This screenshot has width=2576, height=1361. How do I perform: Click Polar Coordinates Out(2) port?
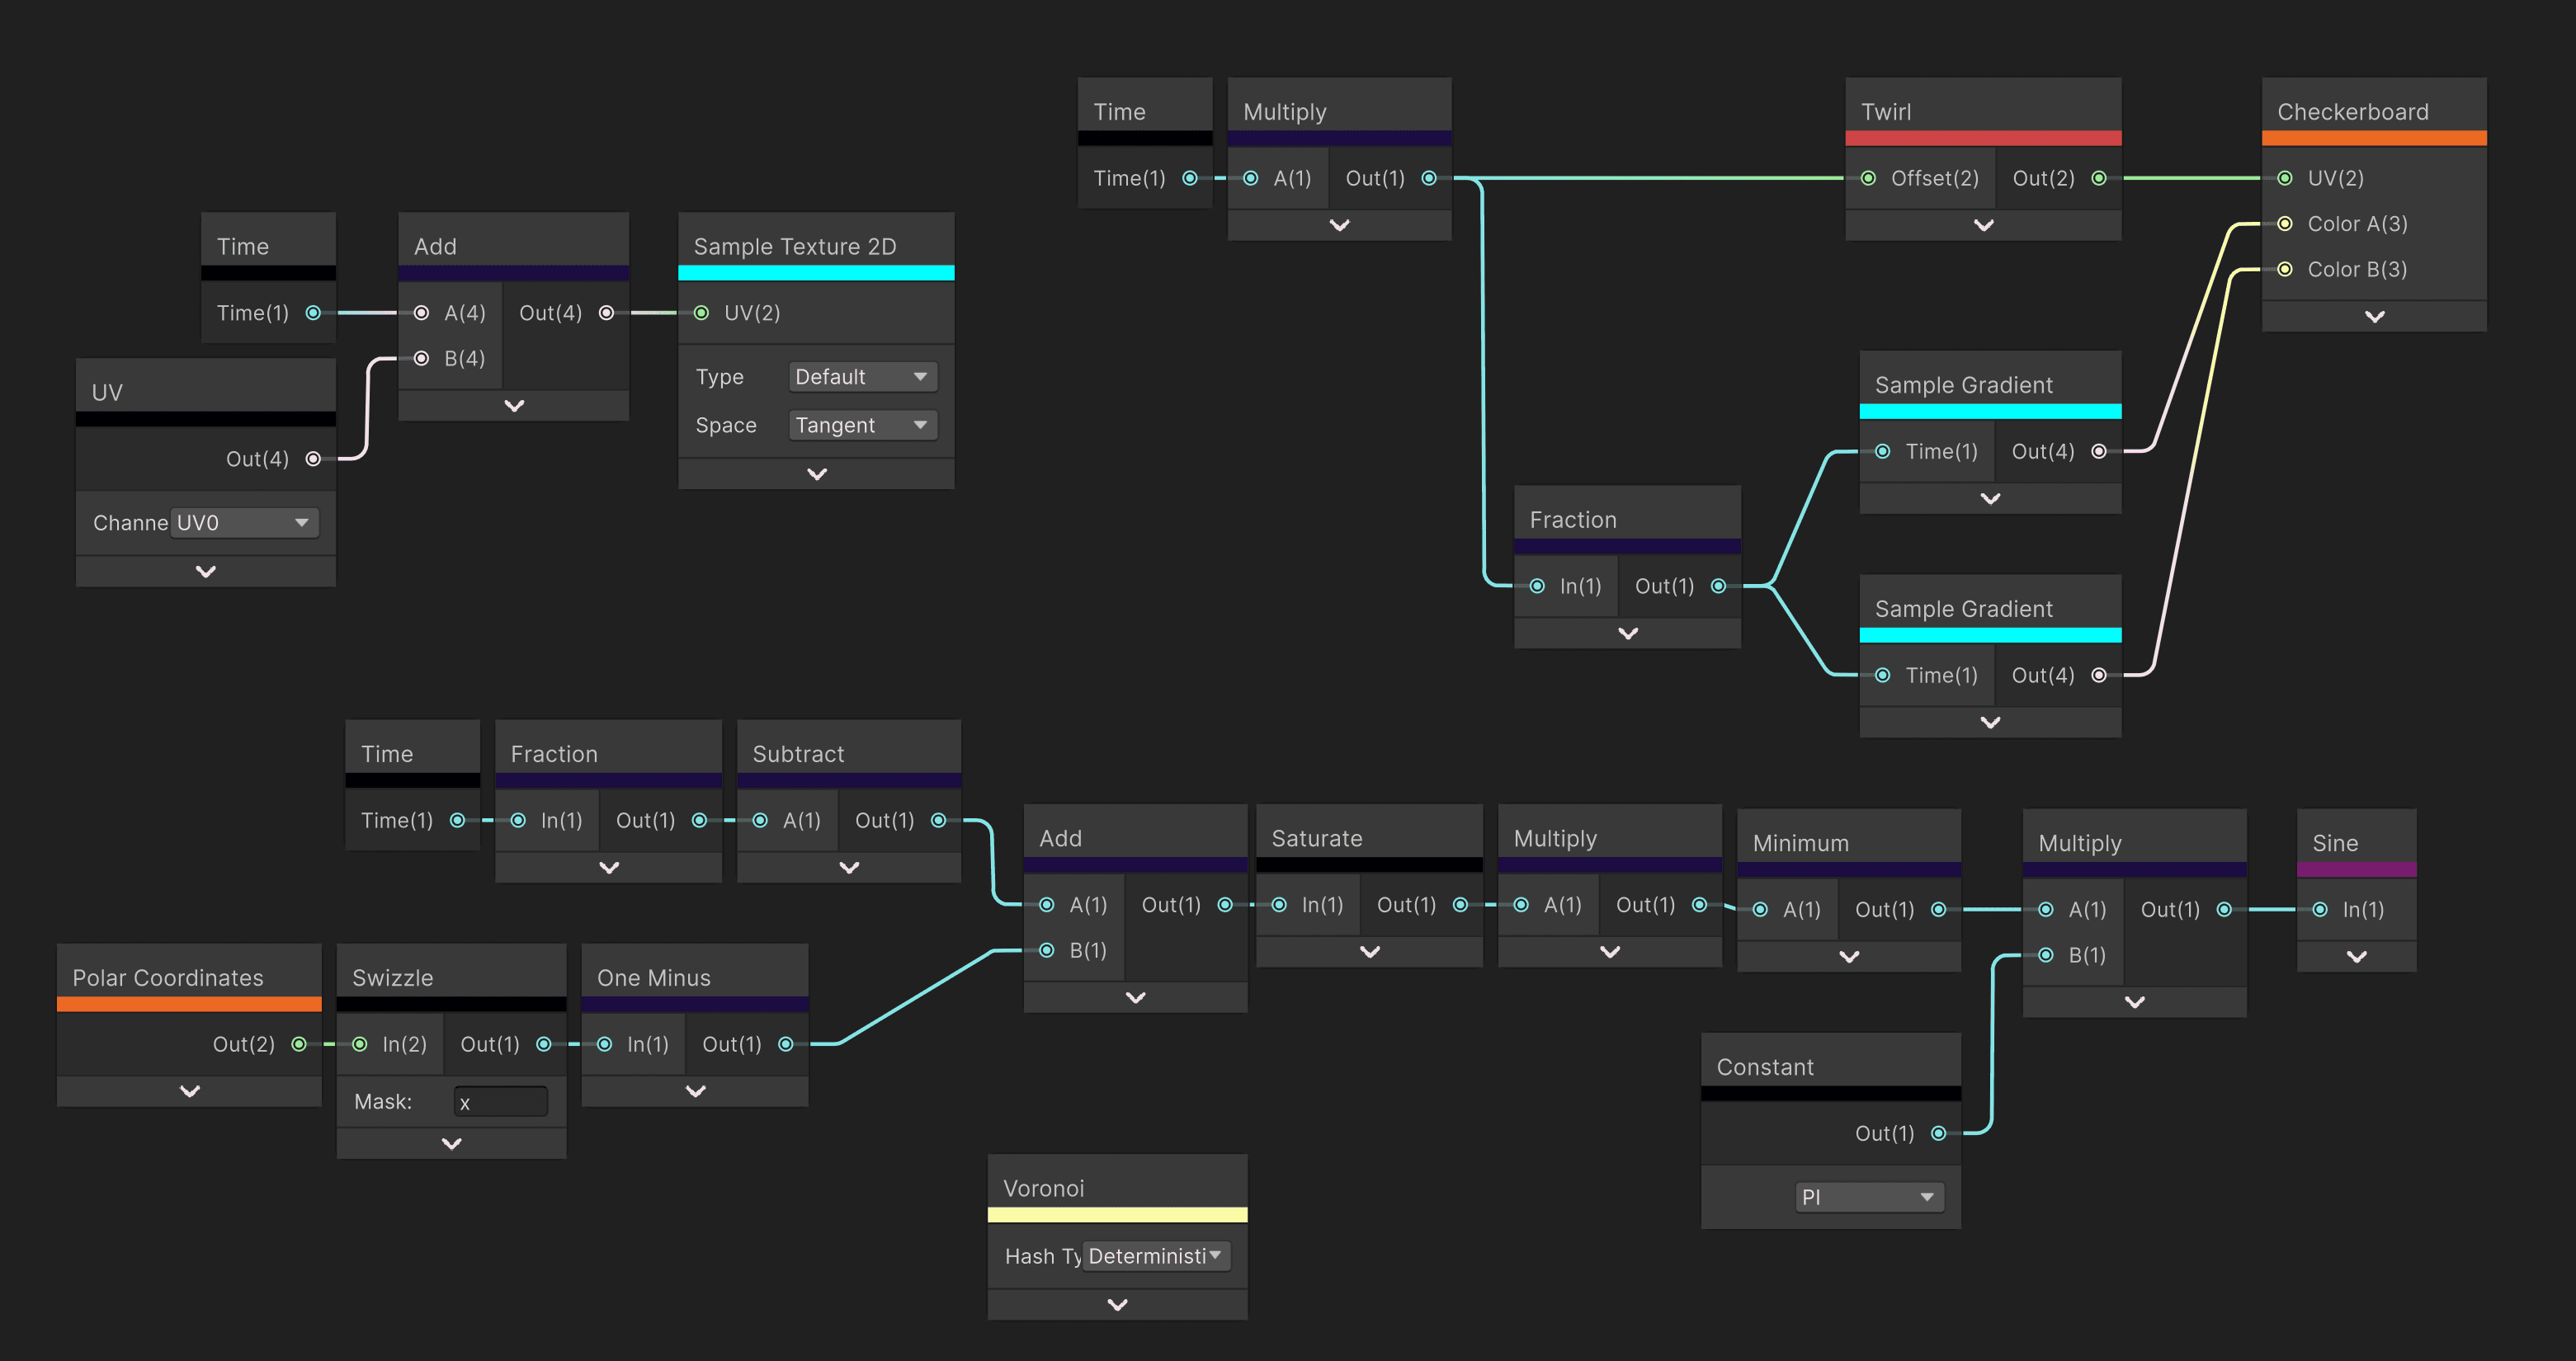tap(299, 1044)
